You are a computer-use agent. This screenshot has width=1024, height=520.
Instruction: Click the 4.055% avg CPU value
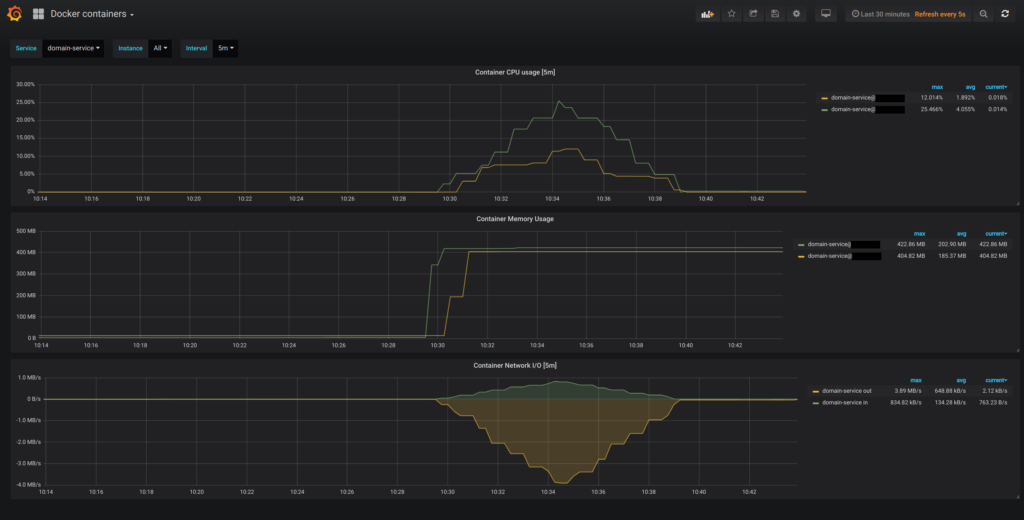point(967,110)
